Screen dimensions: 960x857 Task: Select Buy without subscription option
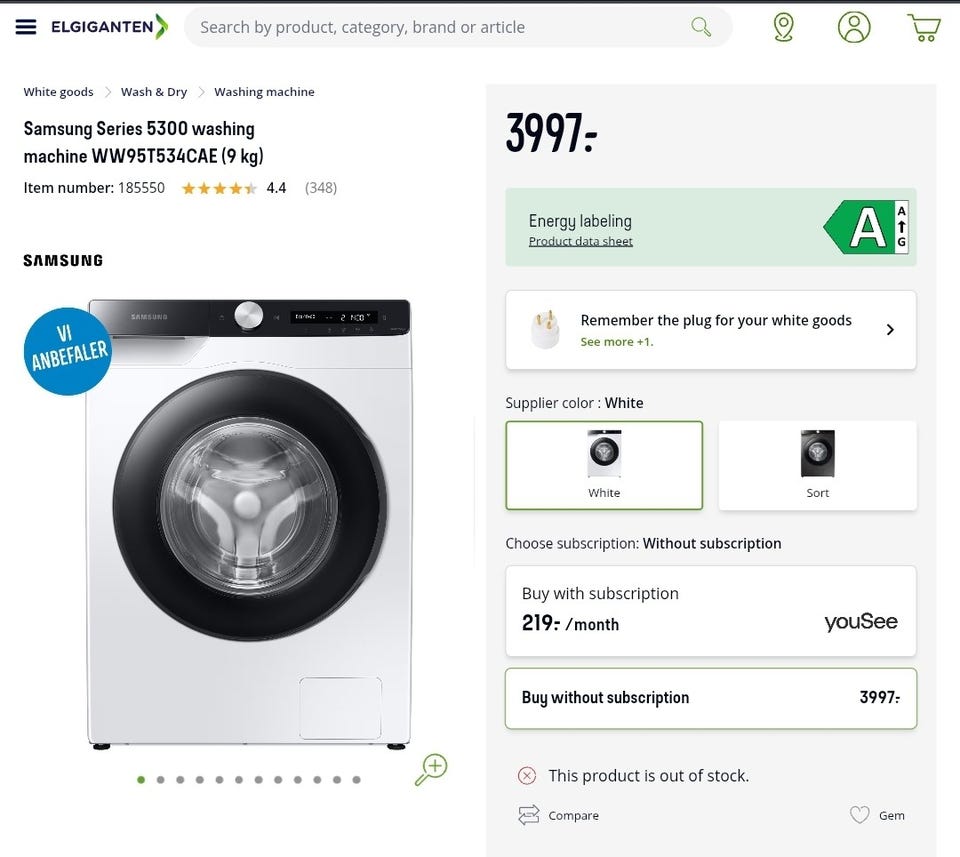pos(710,698)
